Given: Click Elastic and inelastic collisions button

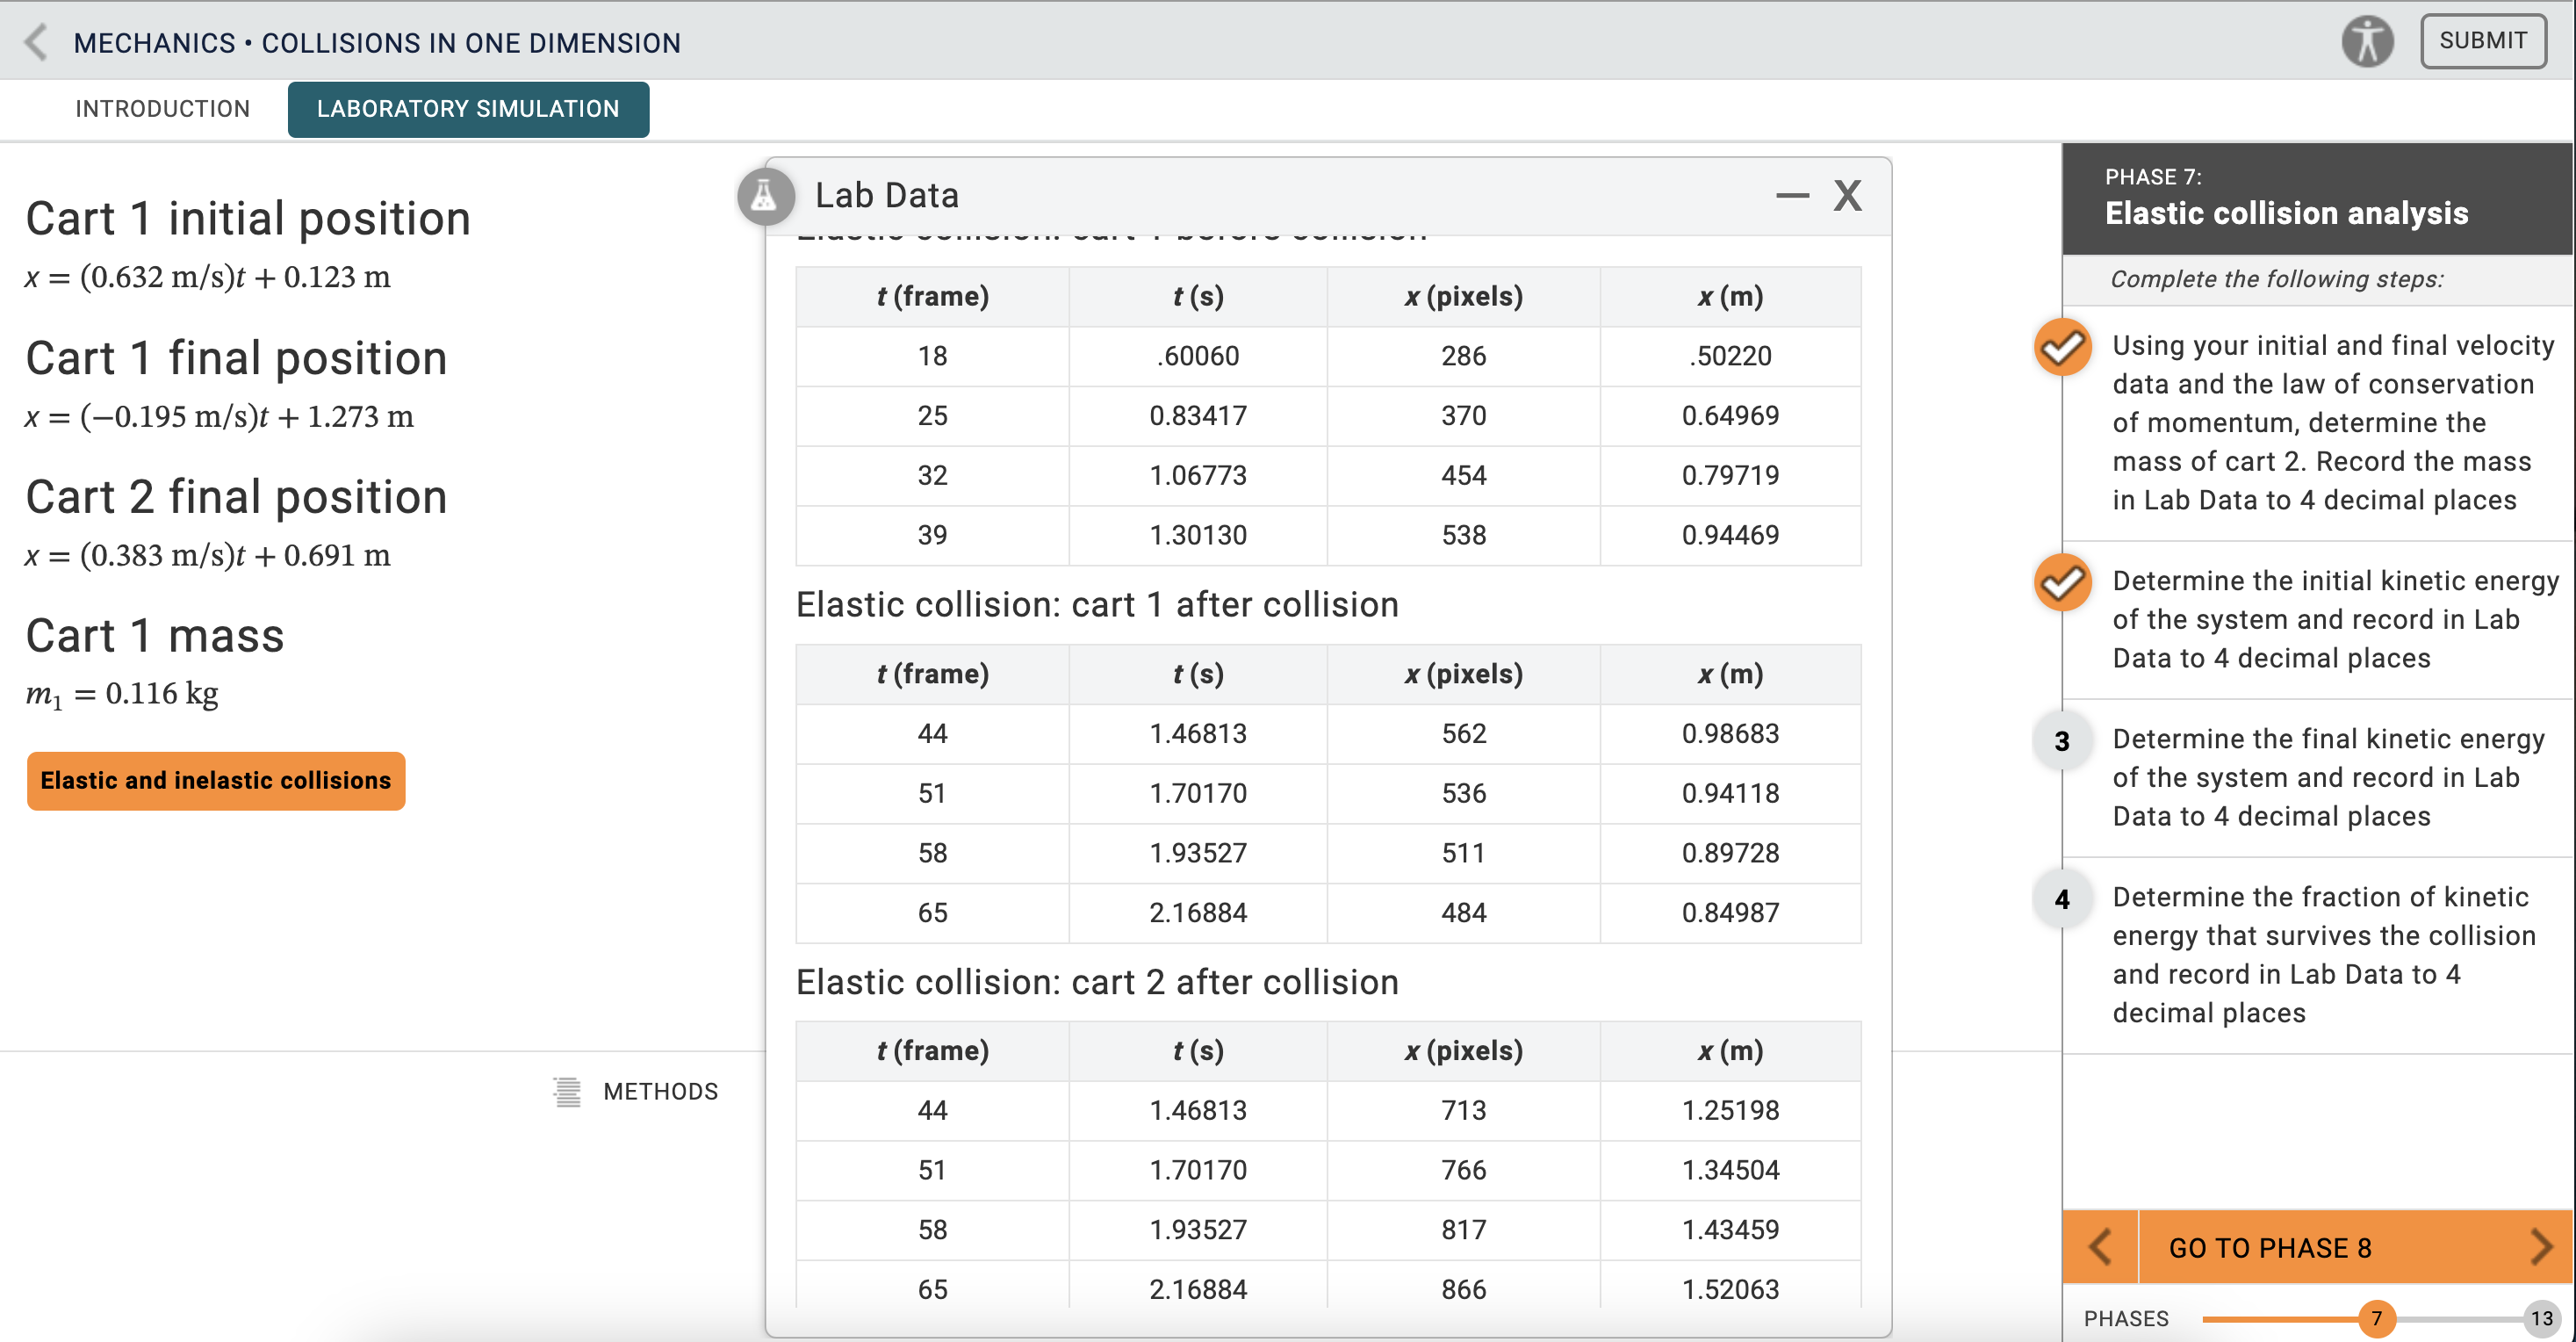Looking at the screenshot, I should click(216, 780).
